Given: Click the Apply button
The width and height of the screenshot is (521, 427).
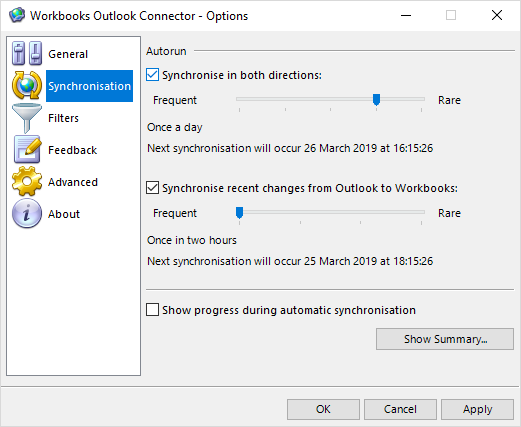Looking at the screenshot, I should pos(477,409).
